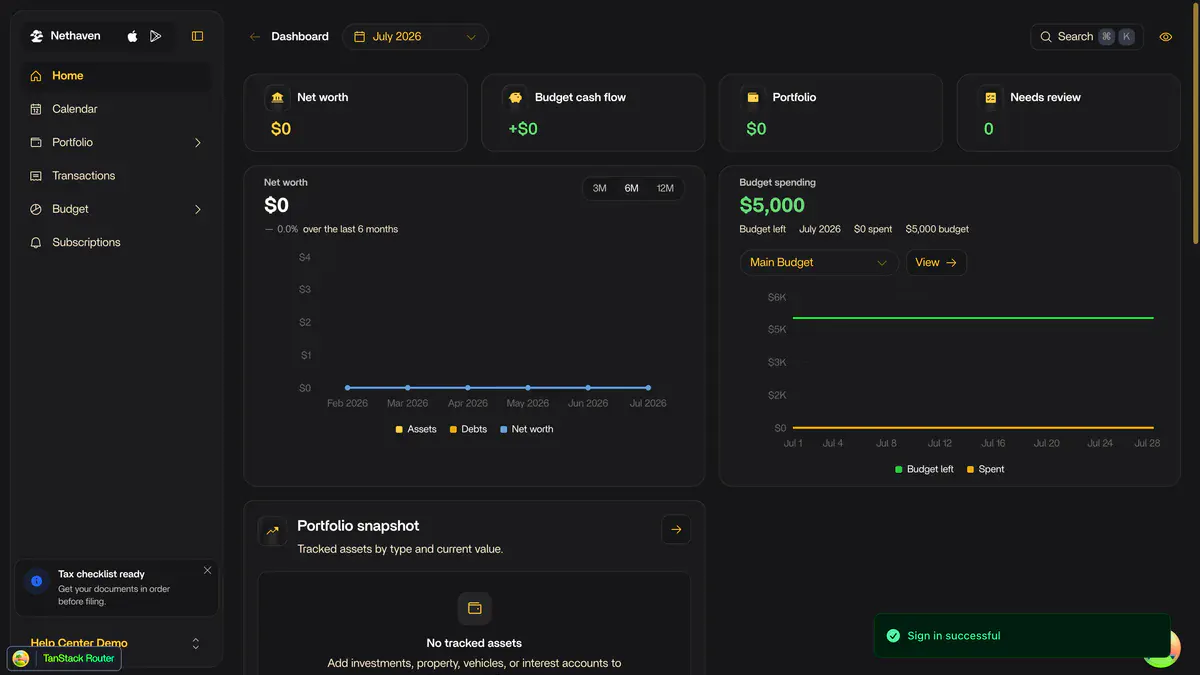Open the Main Budget dropdown
Viewport: 1200px width, 675px height.
point(819,262)
